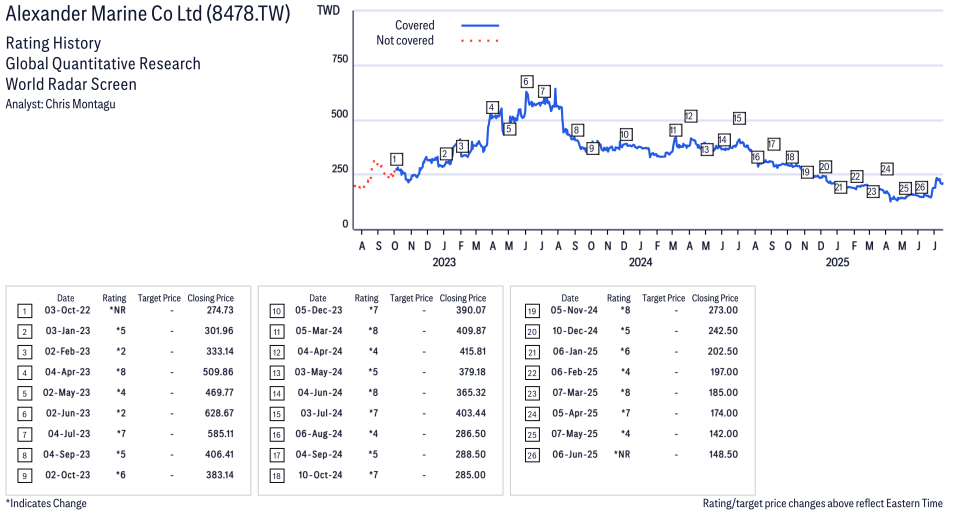Click the red dotted Not covered legend line
Screen dimensions: 954x510
coord(480,41)
